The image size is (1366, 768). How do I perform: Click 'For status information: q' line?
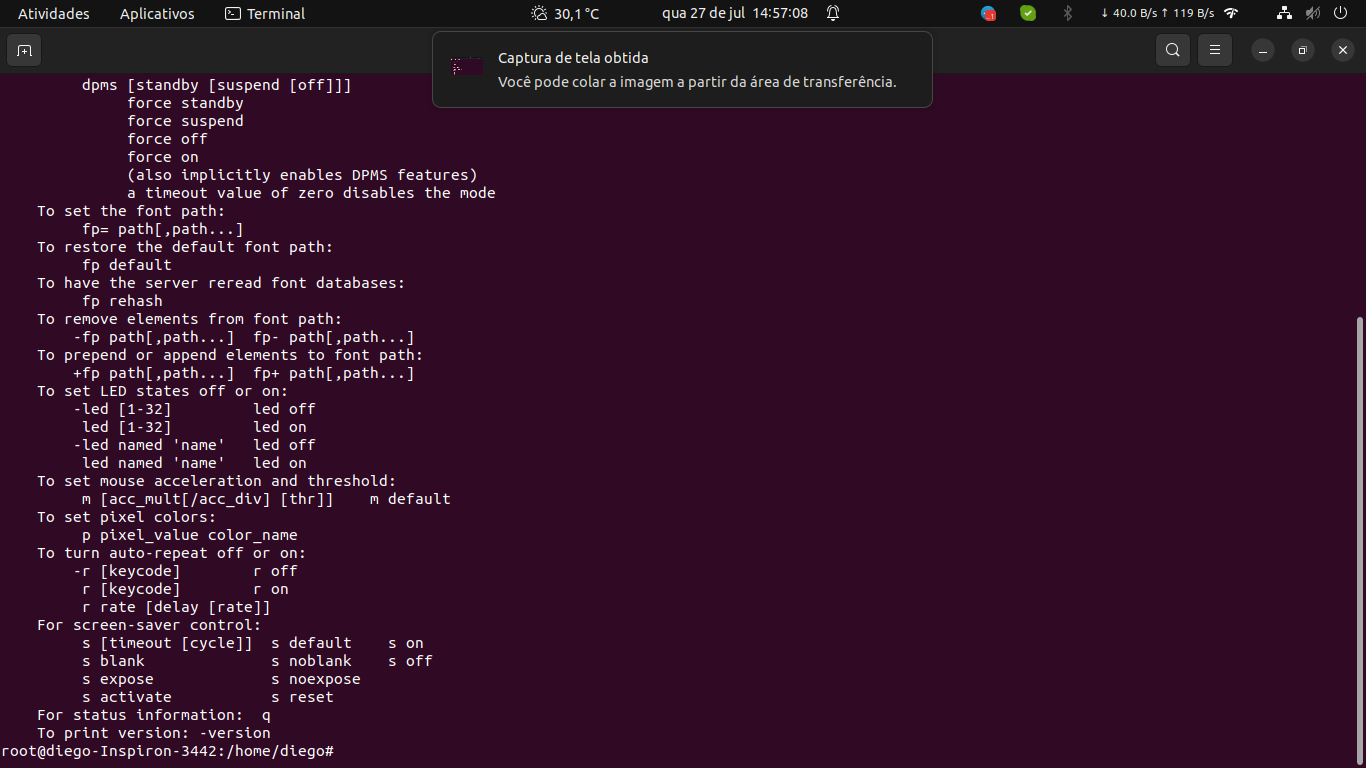154,715
